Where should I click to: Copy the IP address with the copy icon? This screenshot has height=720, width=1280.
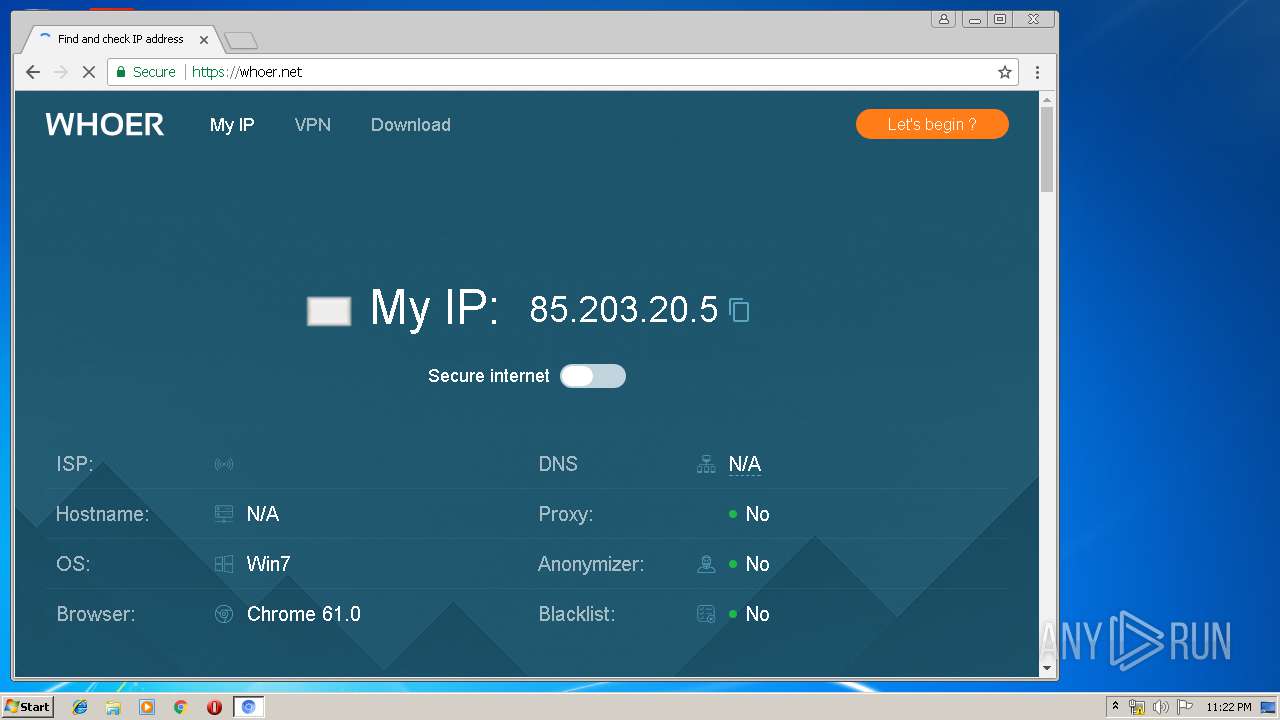[x=739, y=310]
